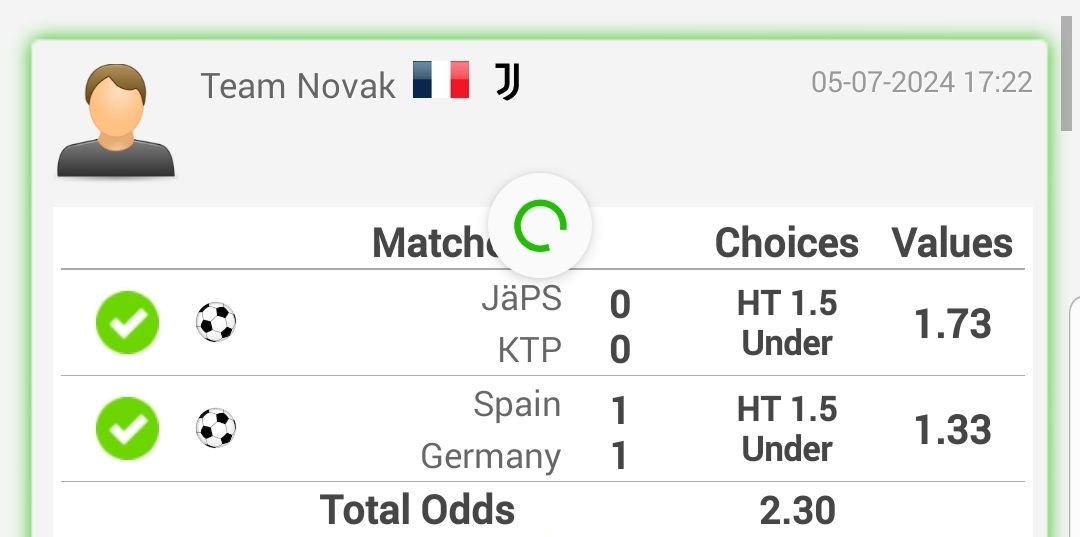This screenshot has width=1080, height=537.
Task: Select the KTP team name
Action: click(x=530, y=350)
